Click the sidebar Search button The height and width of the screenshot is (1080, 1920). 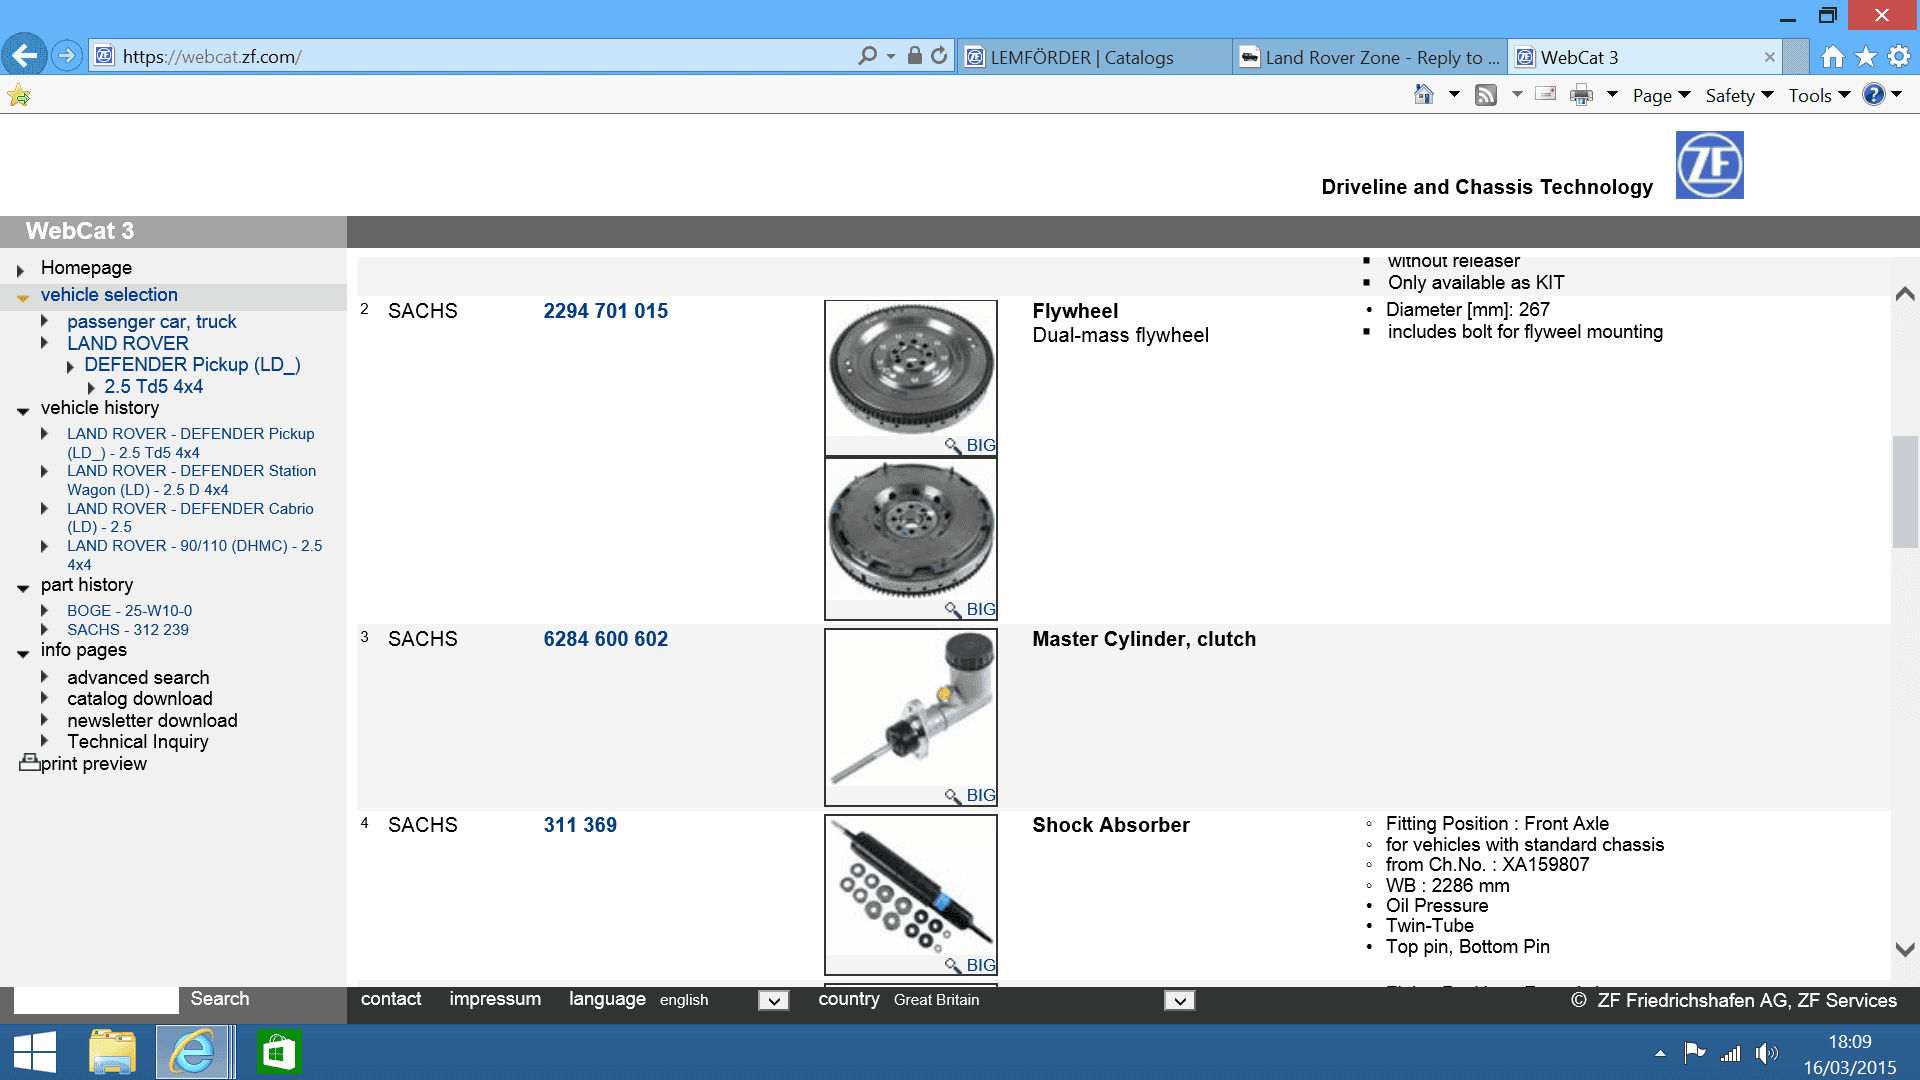tap(220, 999)
